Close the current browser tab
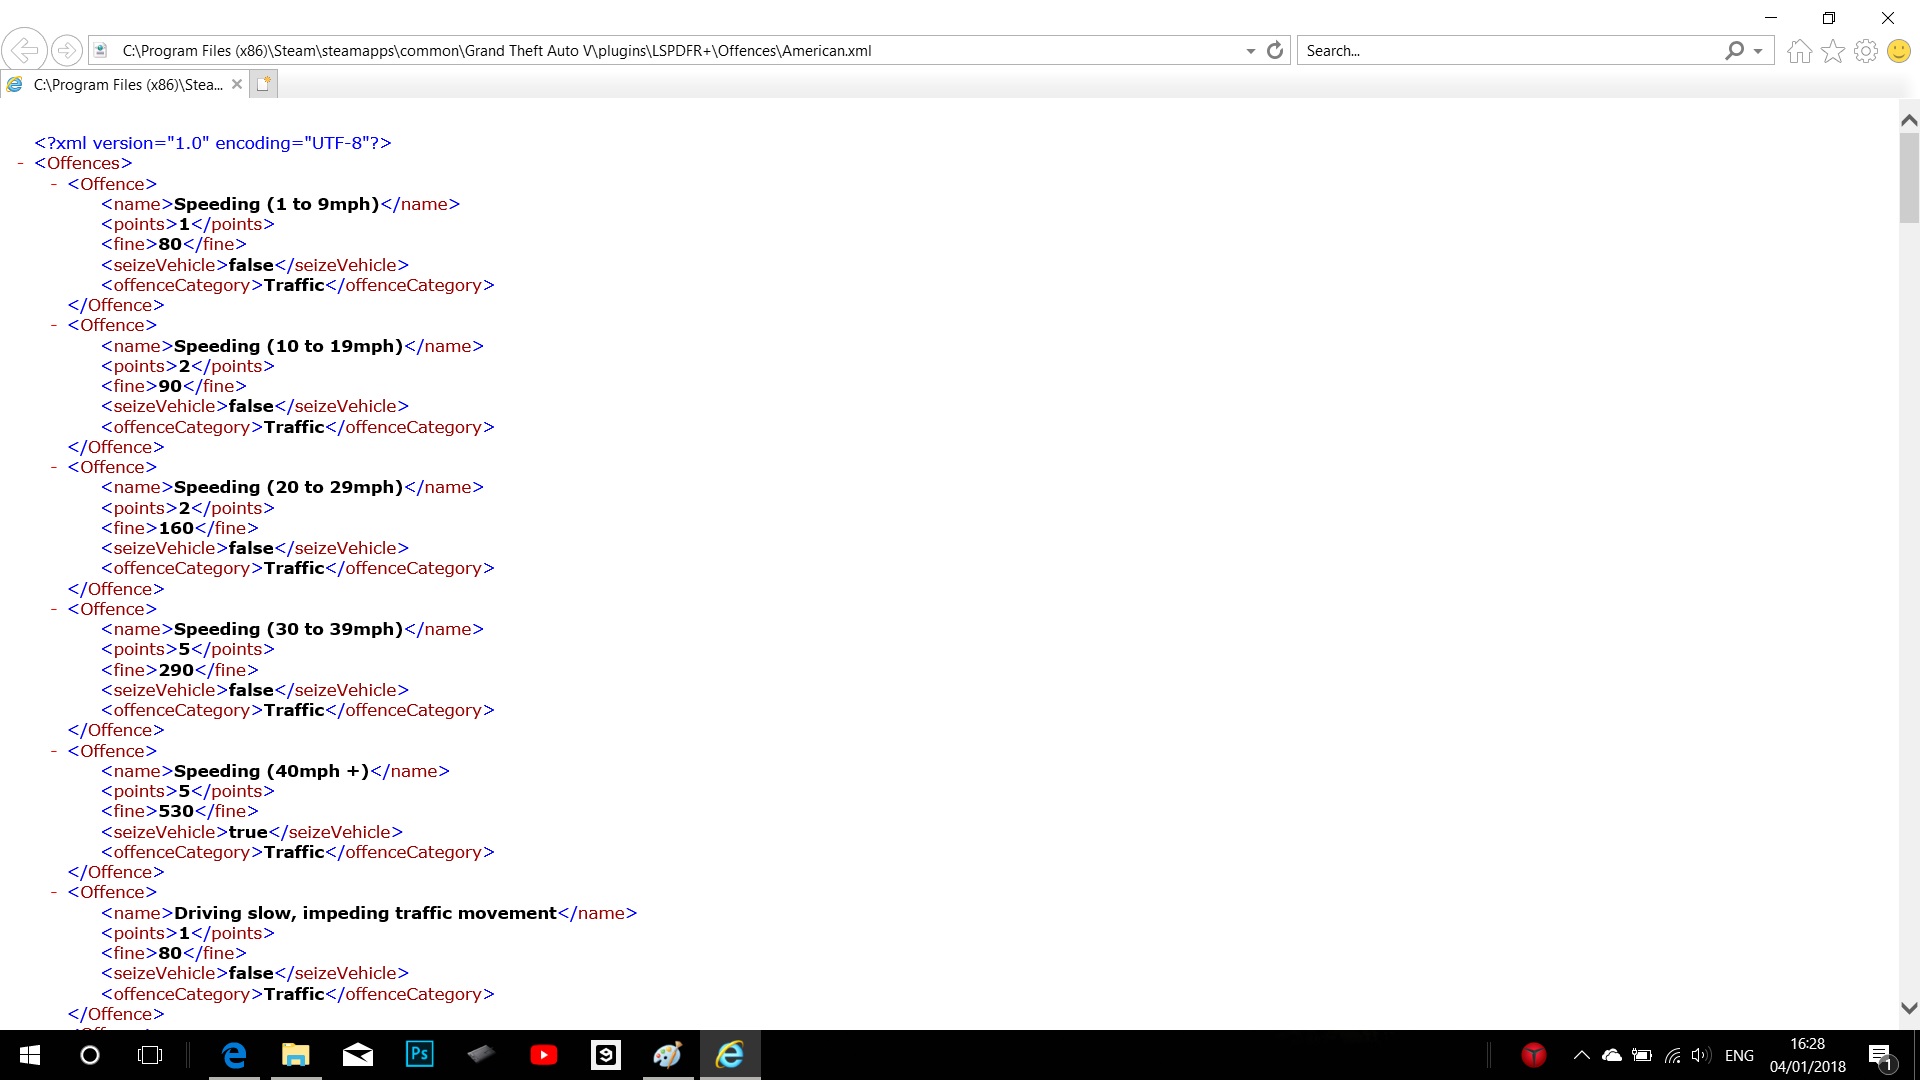 tap(237, 85)
